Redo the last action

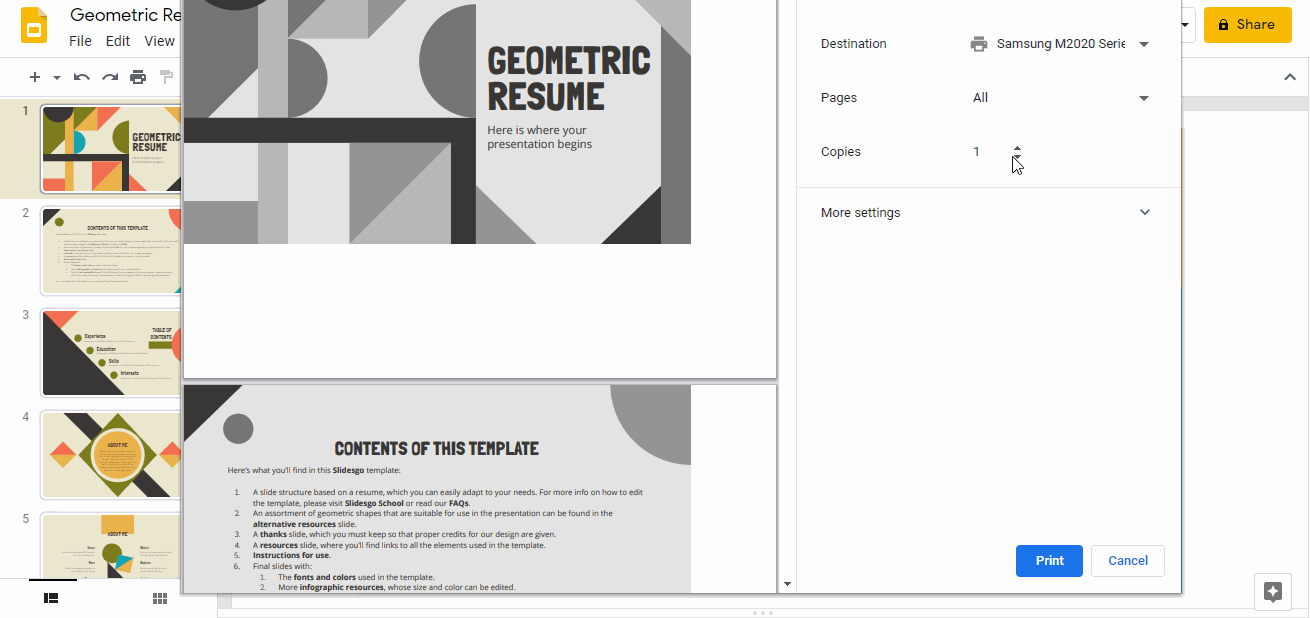110,77
